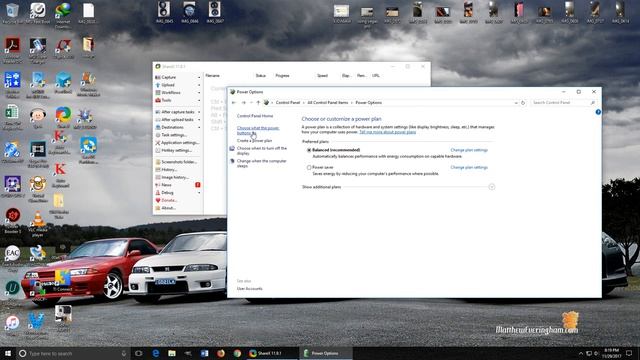Viewport: 640px width, 360px height.
Task: Launch Microsoft Edge from taskbar
Action: [x=156, y=353]
